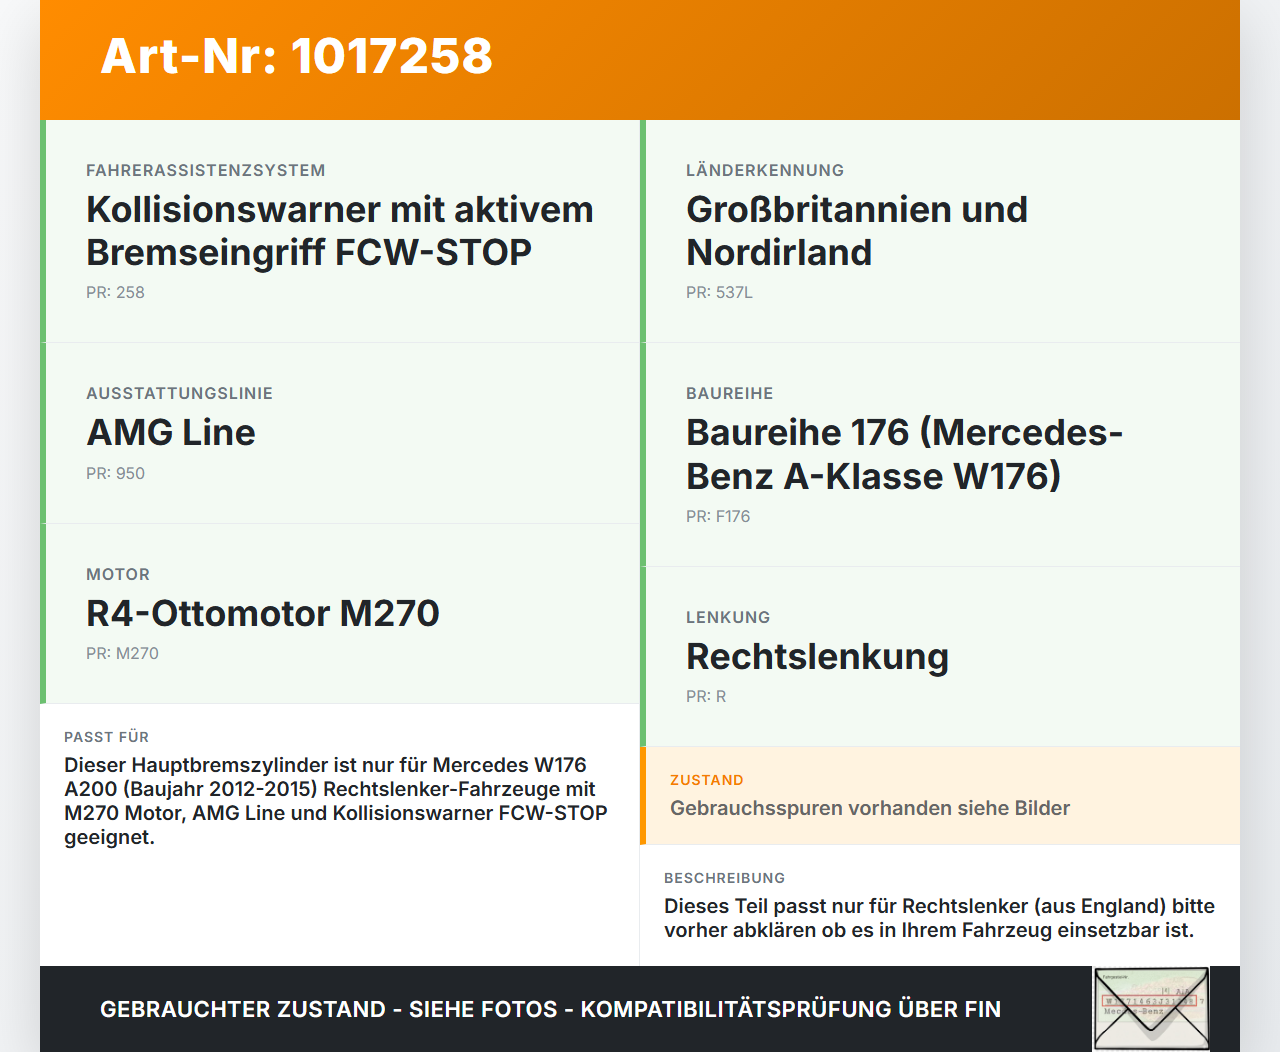Click the PASST FÜR label
Viewport: 1280px width, 1052px height.
coord(107,737)
